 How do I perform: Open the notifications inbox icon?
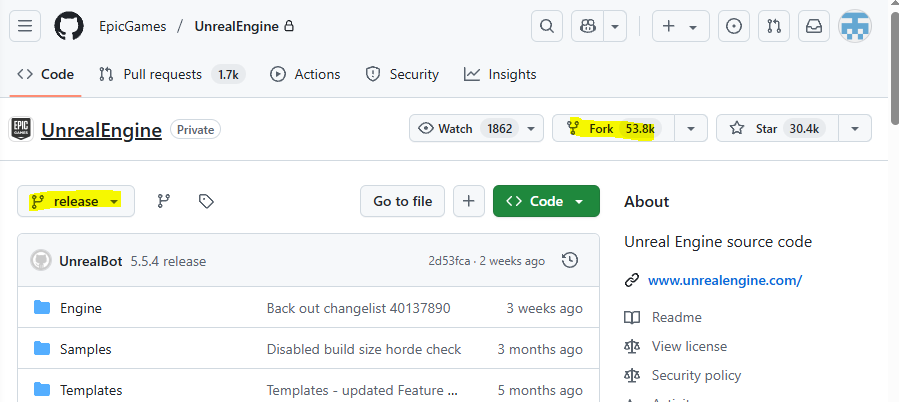tap(814, 26)
